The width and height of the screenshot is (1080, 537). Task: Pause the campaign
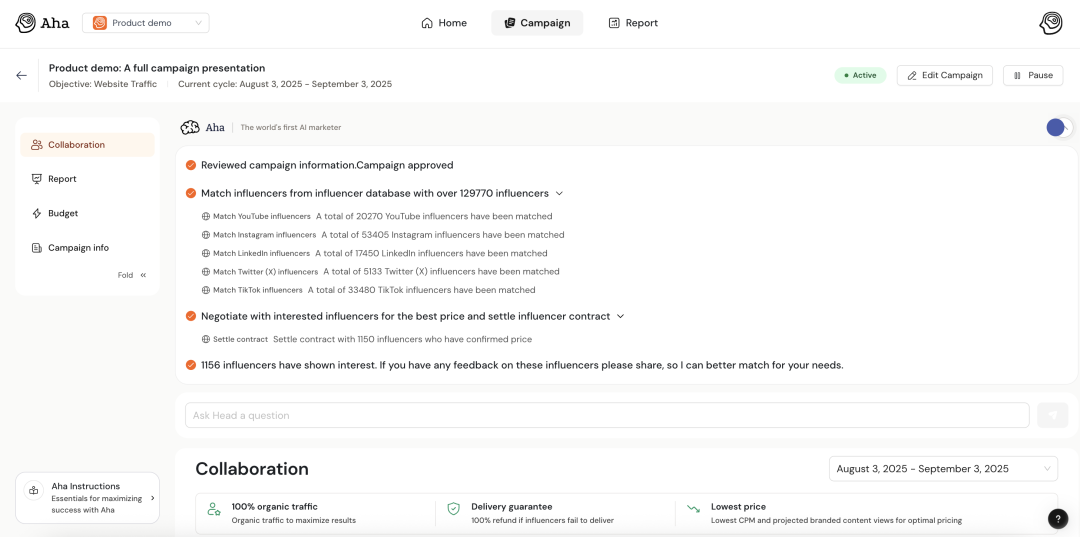click(1032, 75)
